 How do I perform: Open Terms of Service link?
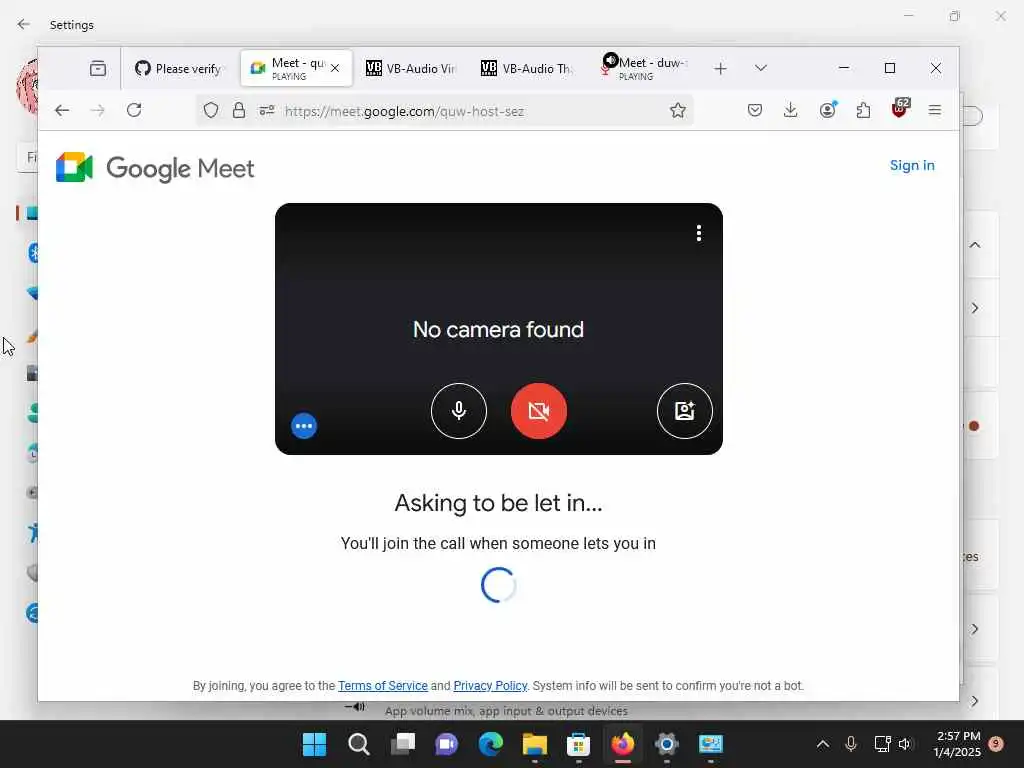[383, 686]
